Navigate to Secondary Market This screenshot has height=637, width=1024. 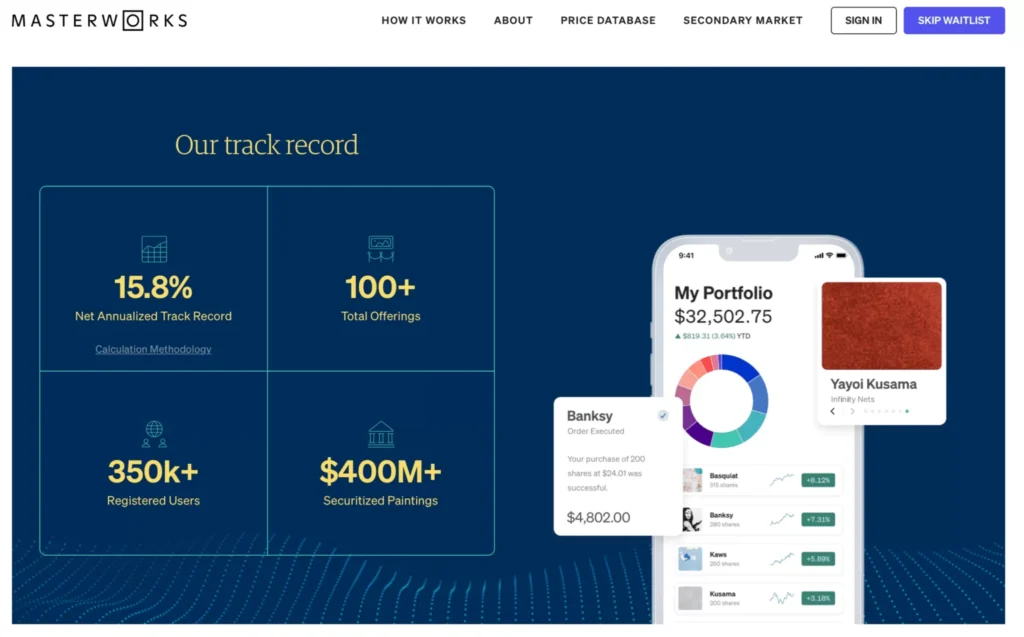point(743,20)
